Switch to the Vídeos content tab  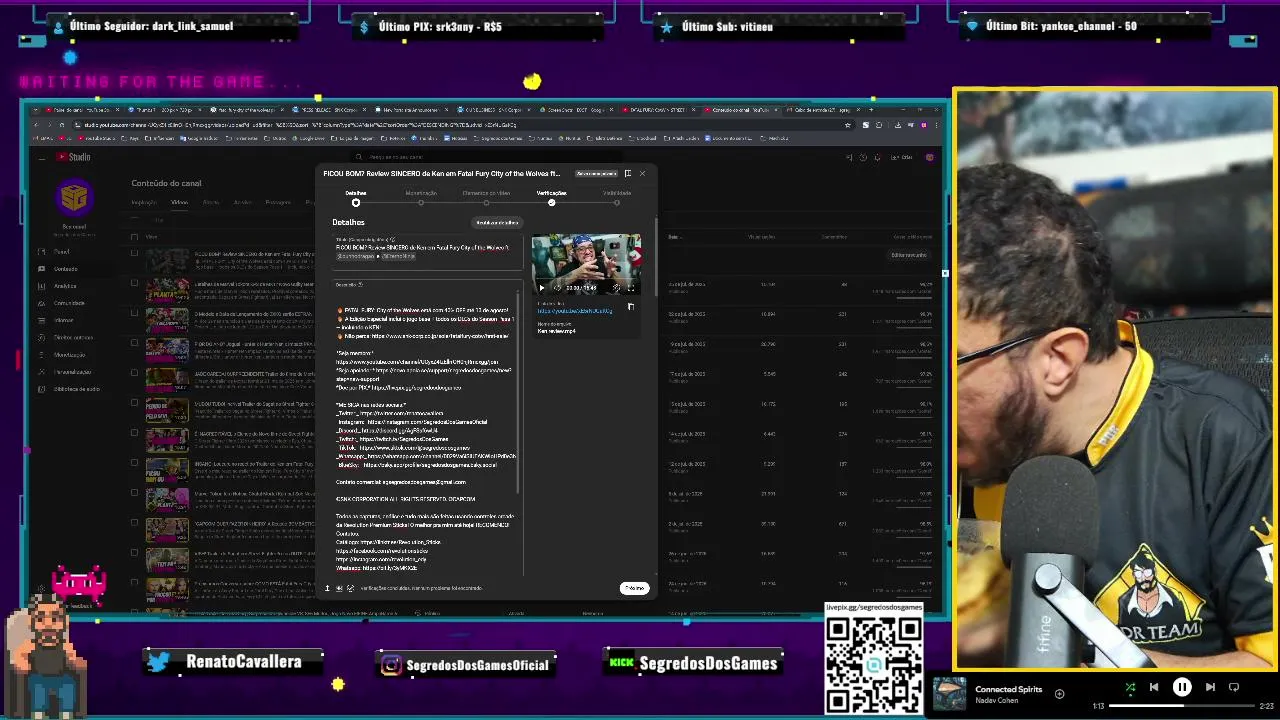[179, 202]
